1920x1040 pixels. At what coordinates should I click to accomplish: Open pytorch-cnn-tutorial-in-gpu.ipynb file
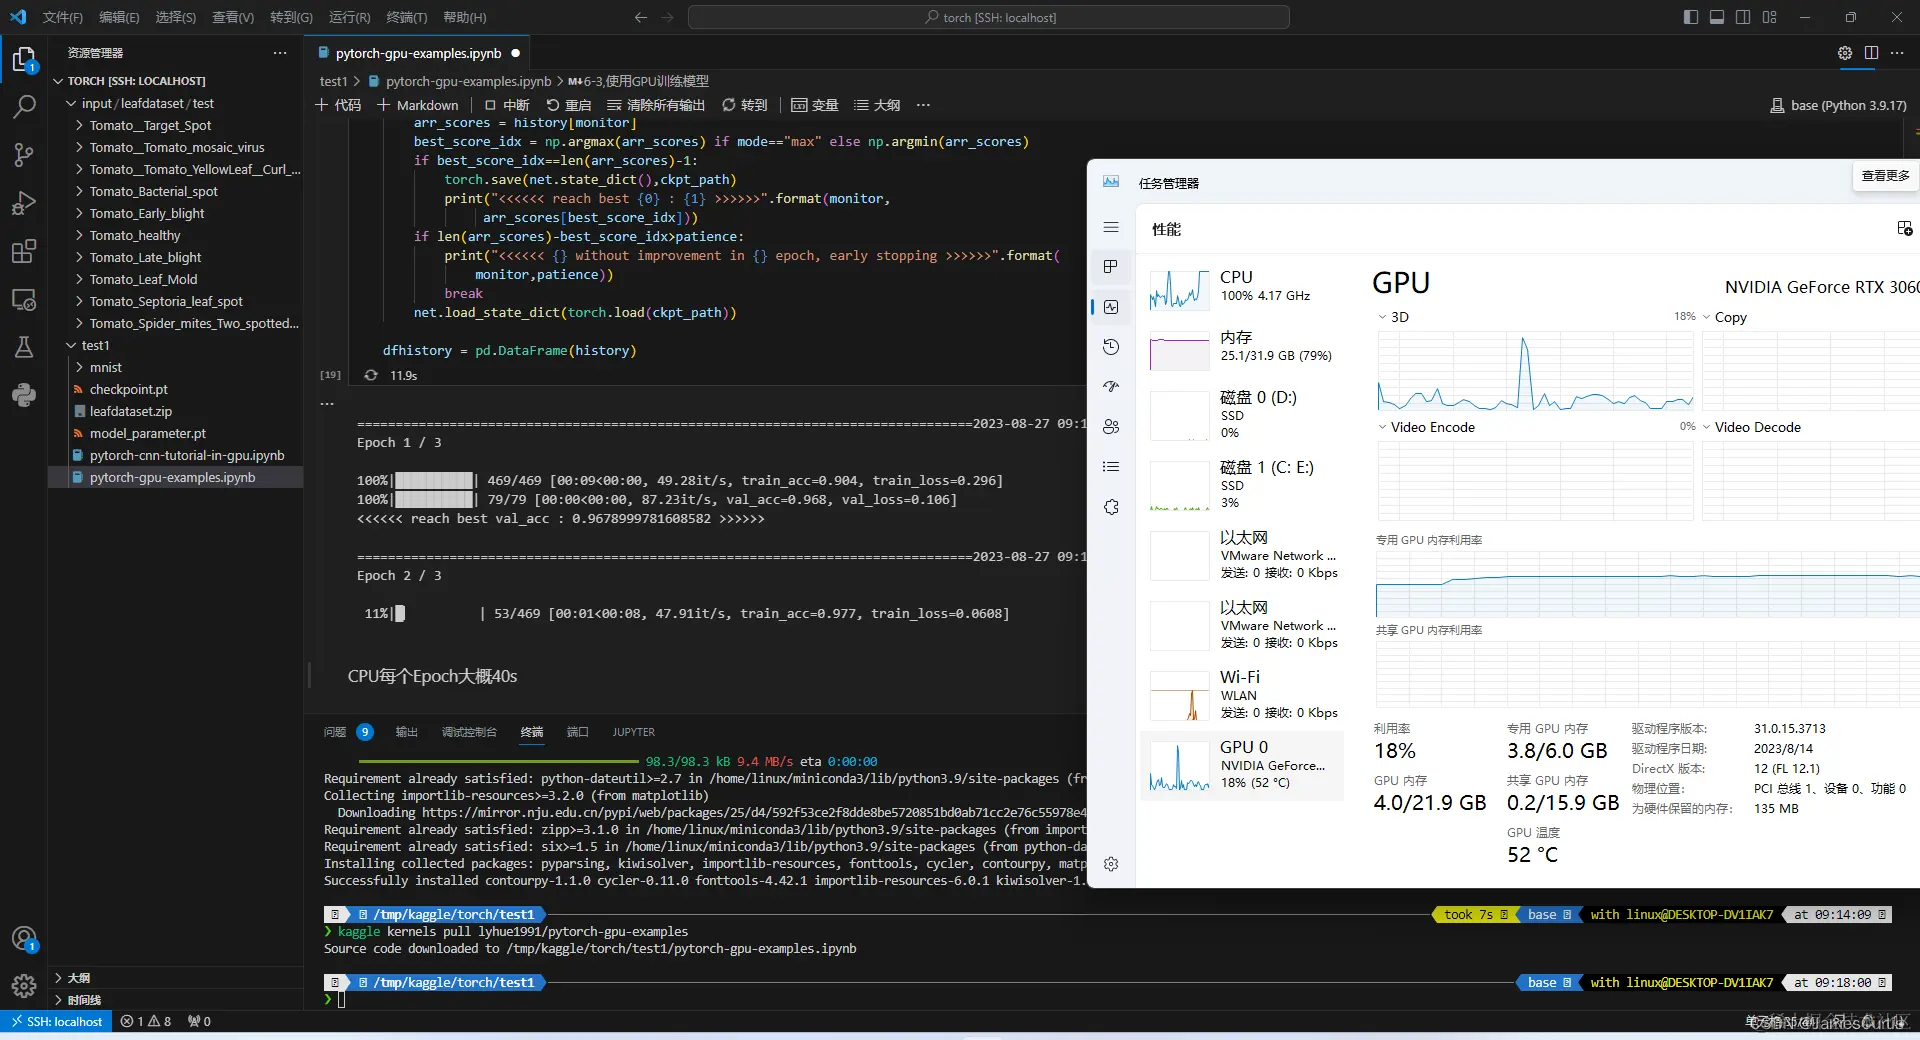(x=187, y=455)
